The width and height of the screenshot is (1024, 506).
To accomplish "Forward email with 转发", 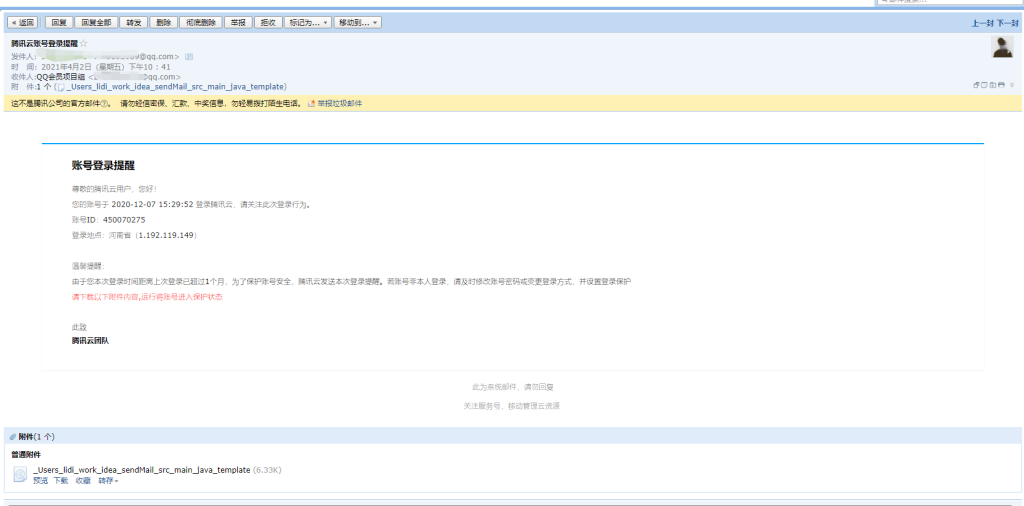I will pyautogui.click(x=134, y=22).
